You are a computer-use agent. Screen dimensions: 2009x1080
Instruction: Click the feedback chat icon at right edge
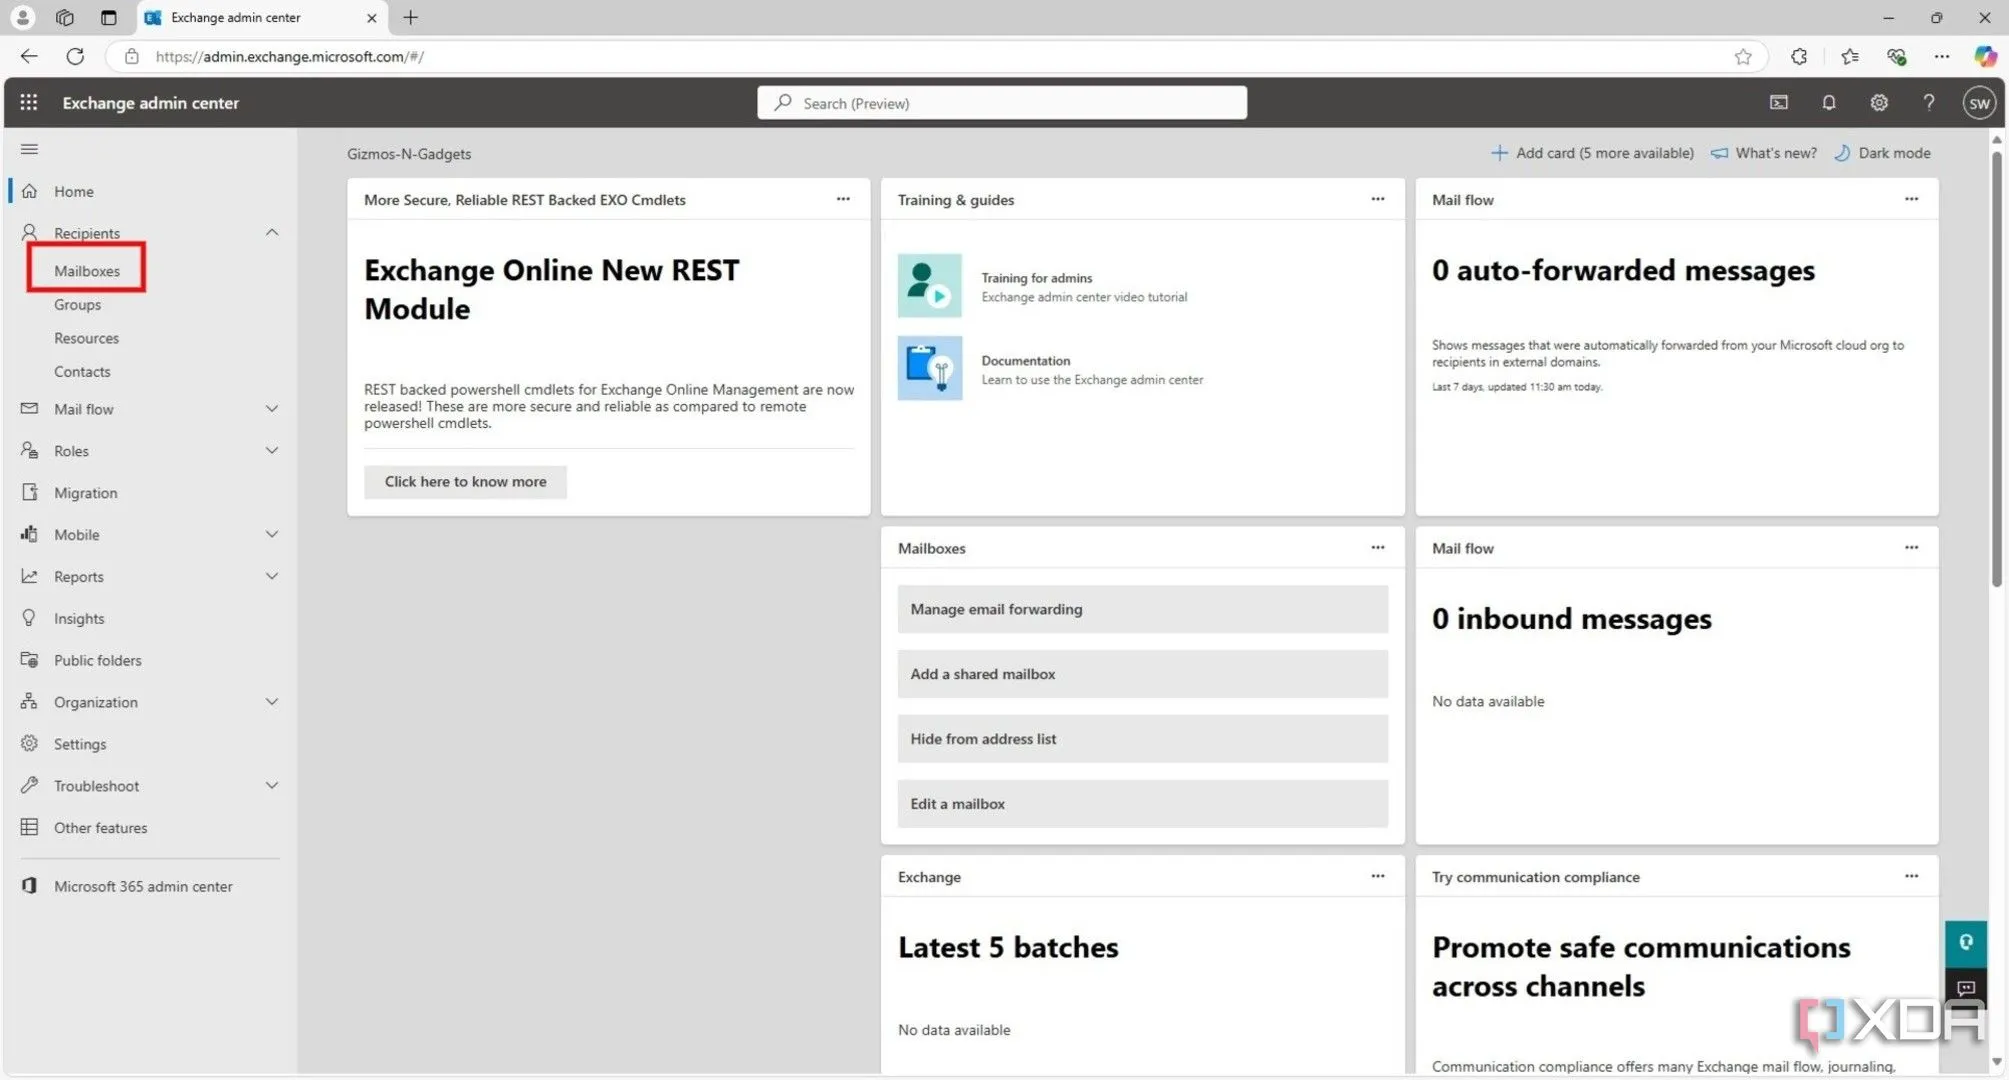tap(1965, 988)
